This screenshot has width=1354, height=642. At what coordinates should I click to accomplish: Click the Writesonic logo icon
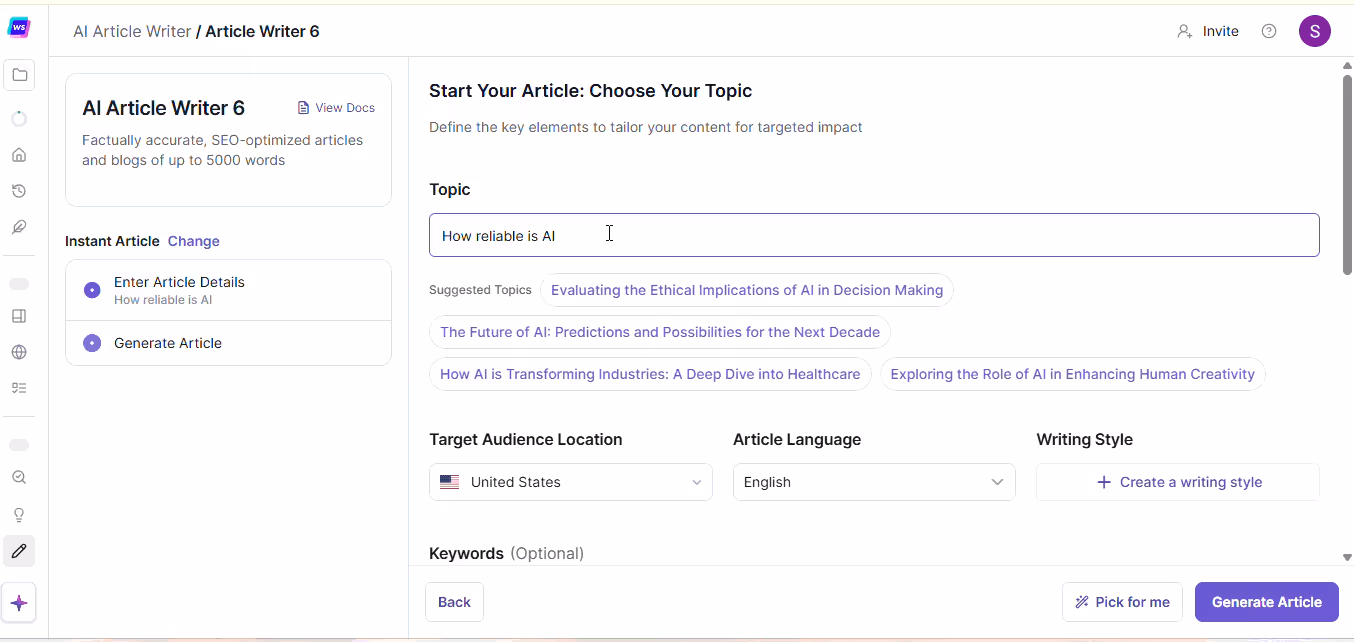[x=19, y=28]
